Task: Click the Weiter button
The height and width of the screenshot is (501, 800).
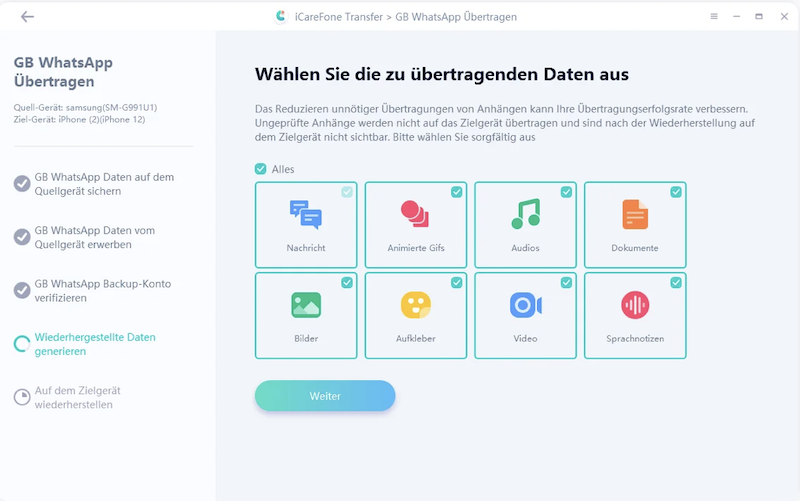Action: 325,396
